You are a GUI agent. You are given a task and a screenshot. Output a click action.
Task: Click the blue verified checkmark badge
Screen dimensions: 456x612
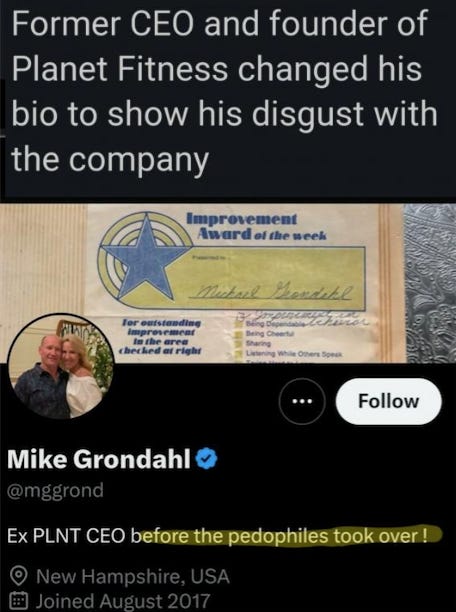(206, 459)
